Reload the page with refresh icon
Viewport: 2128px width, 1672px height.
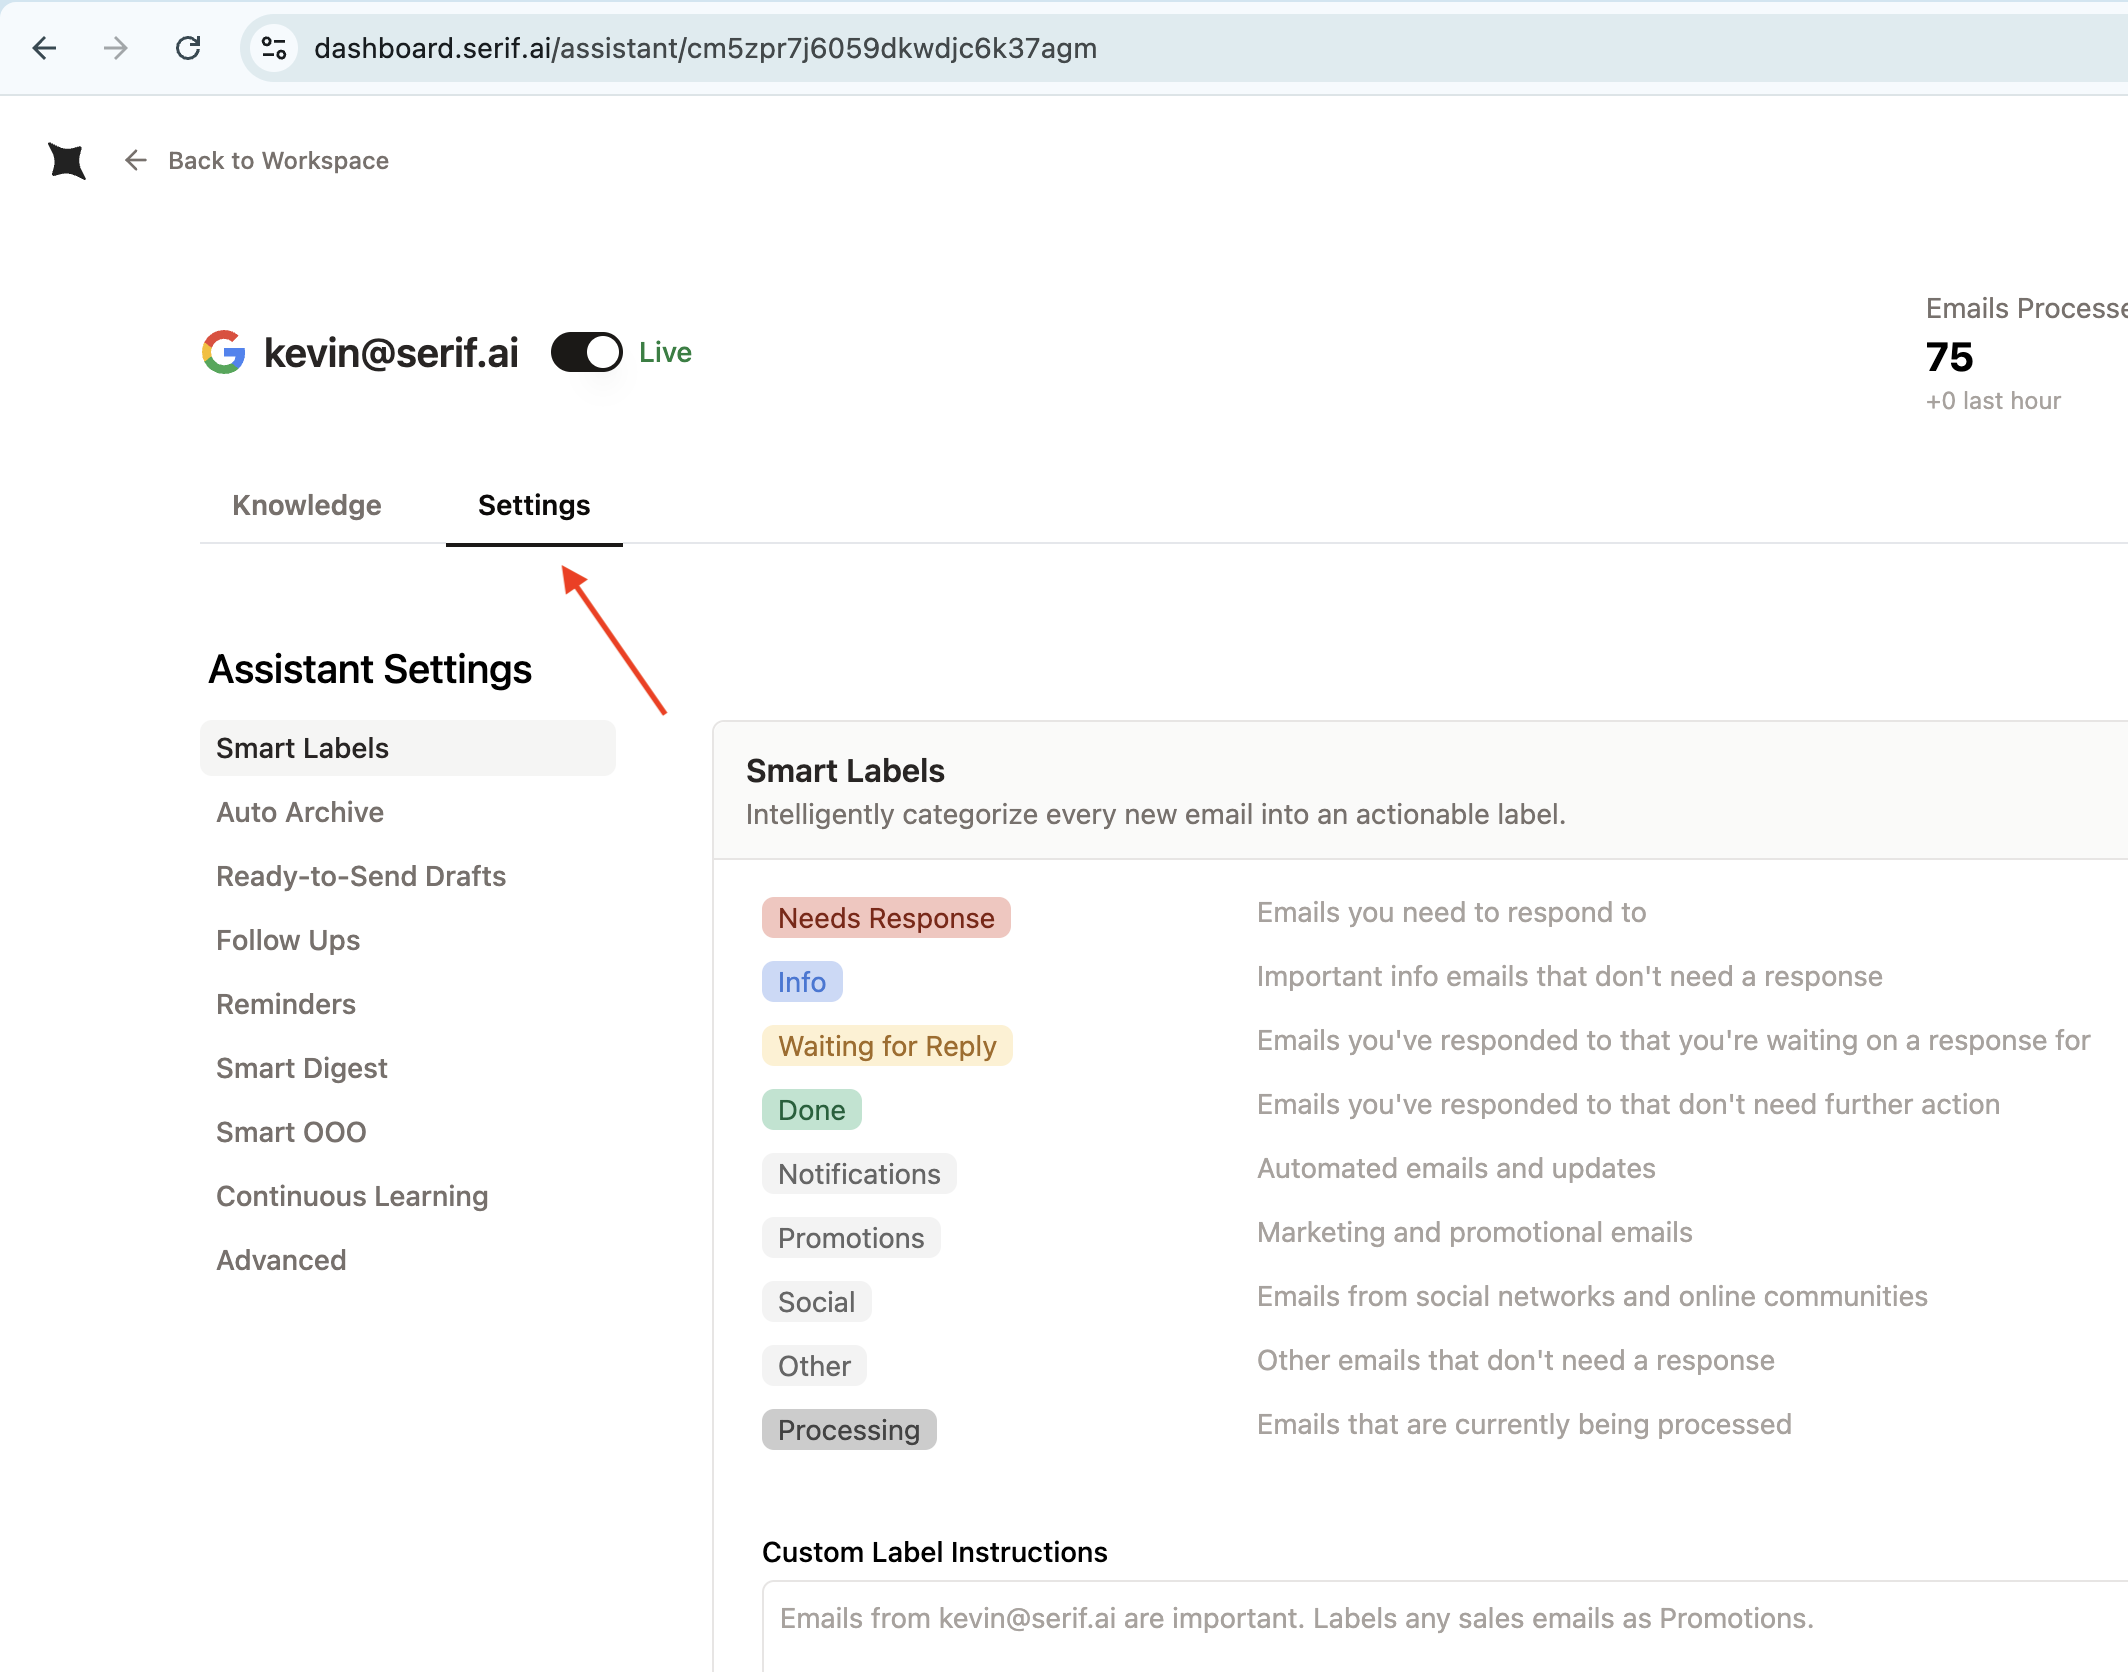[x=188, y=48]
